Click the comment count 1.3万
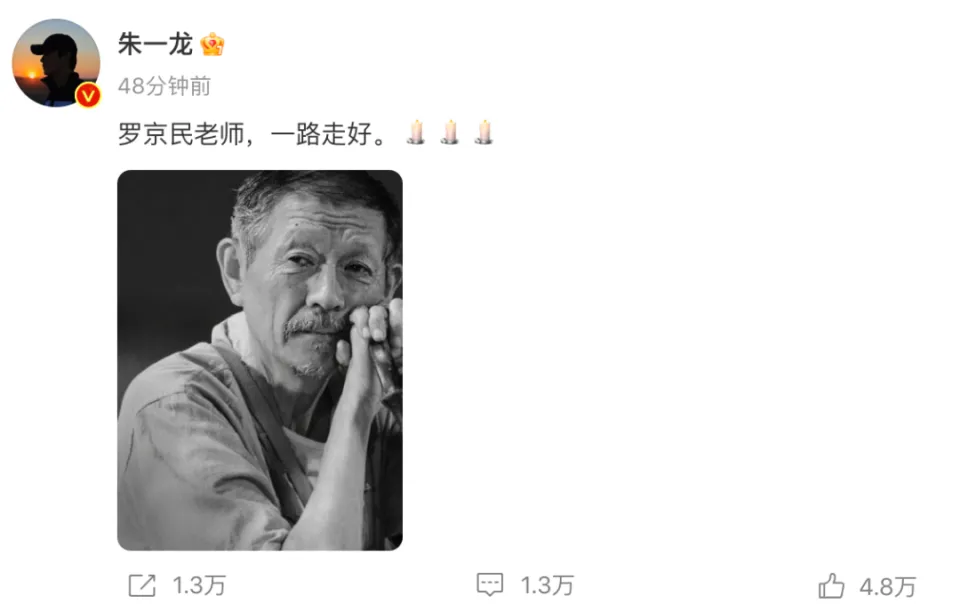 pos(547,586)
